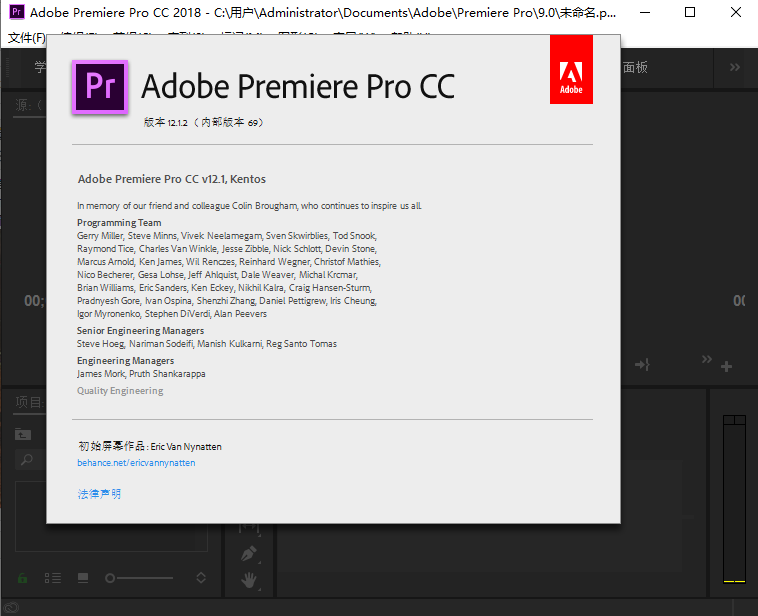This screenshot has height=616, width=758.
Task: Switch project panel to icon view
Action: 82,578
